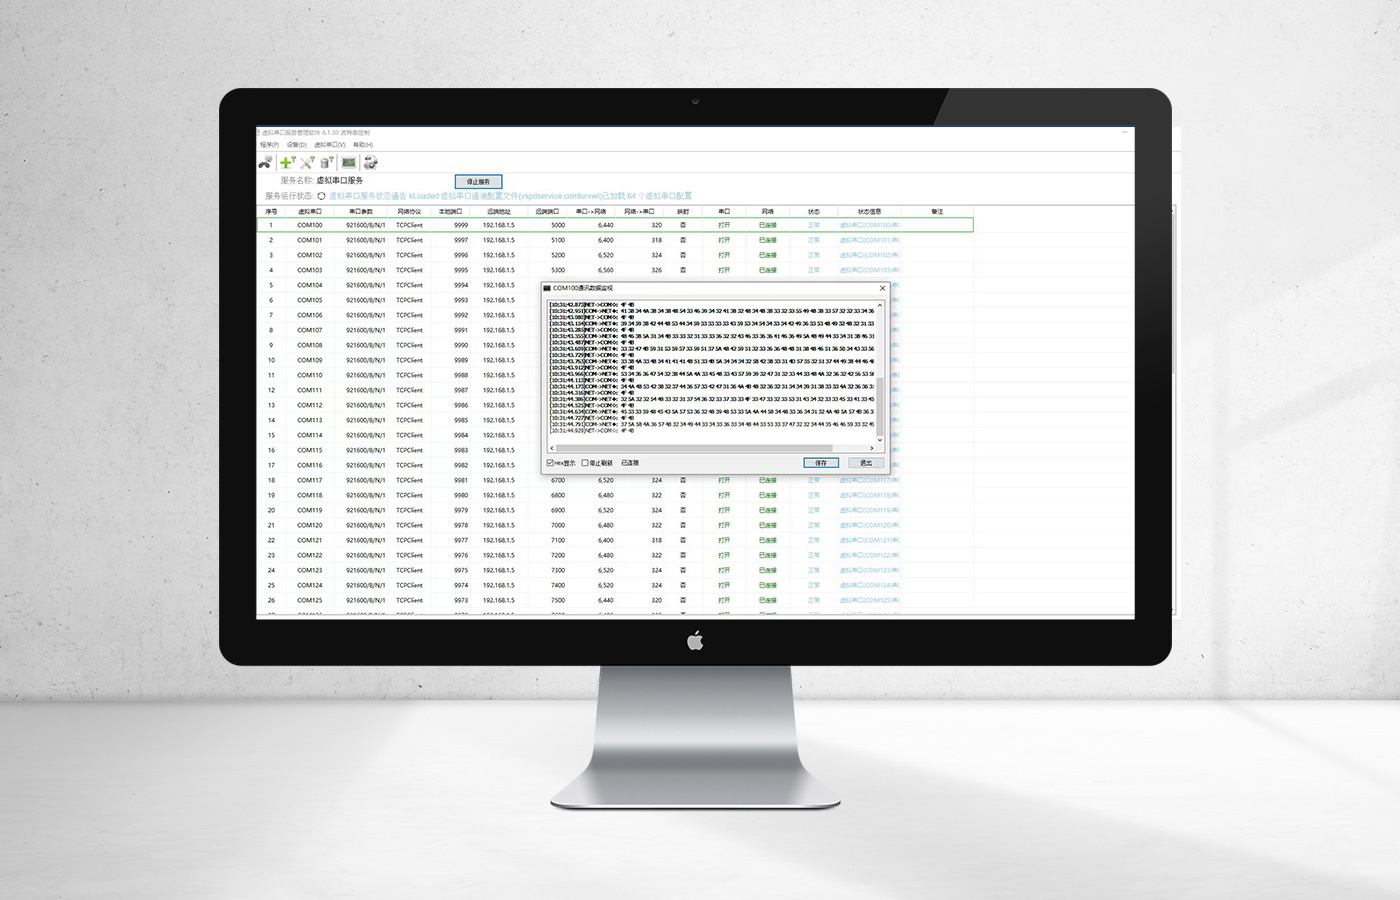Enable the 停止刷新 checkbox
Screen dimensions: 1400x900
tap(585, 463)
